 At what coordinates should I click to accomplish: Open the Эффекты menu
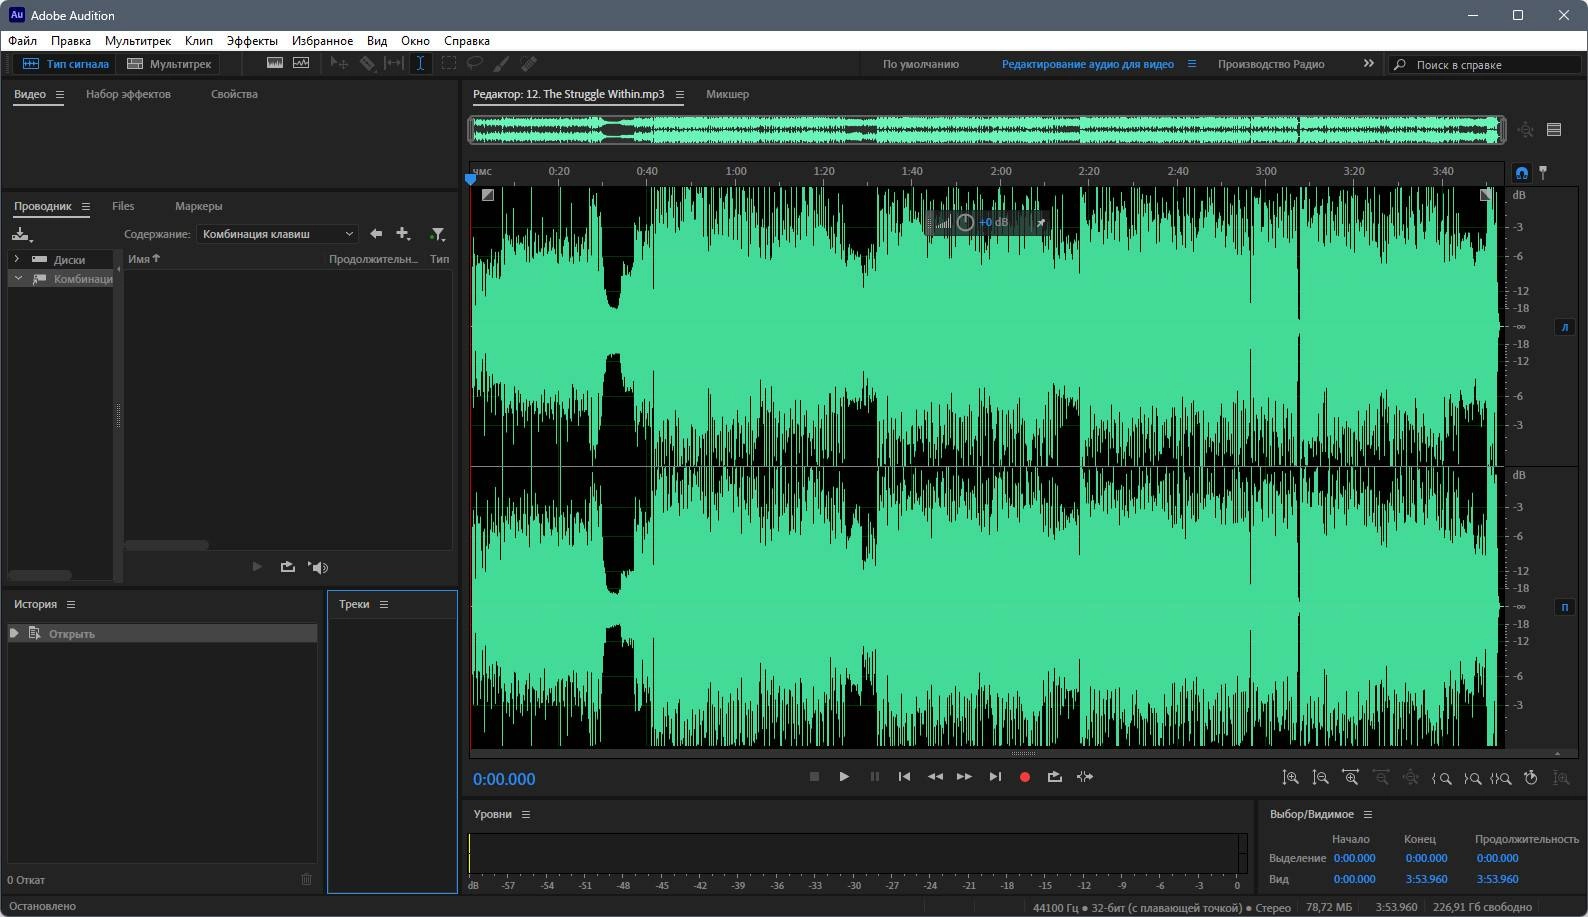pyautogui.click(x=252, y=41)
